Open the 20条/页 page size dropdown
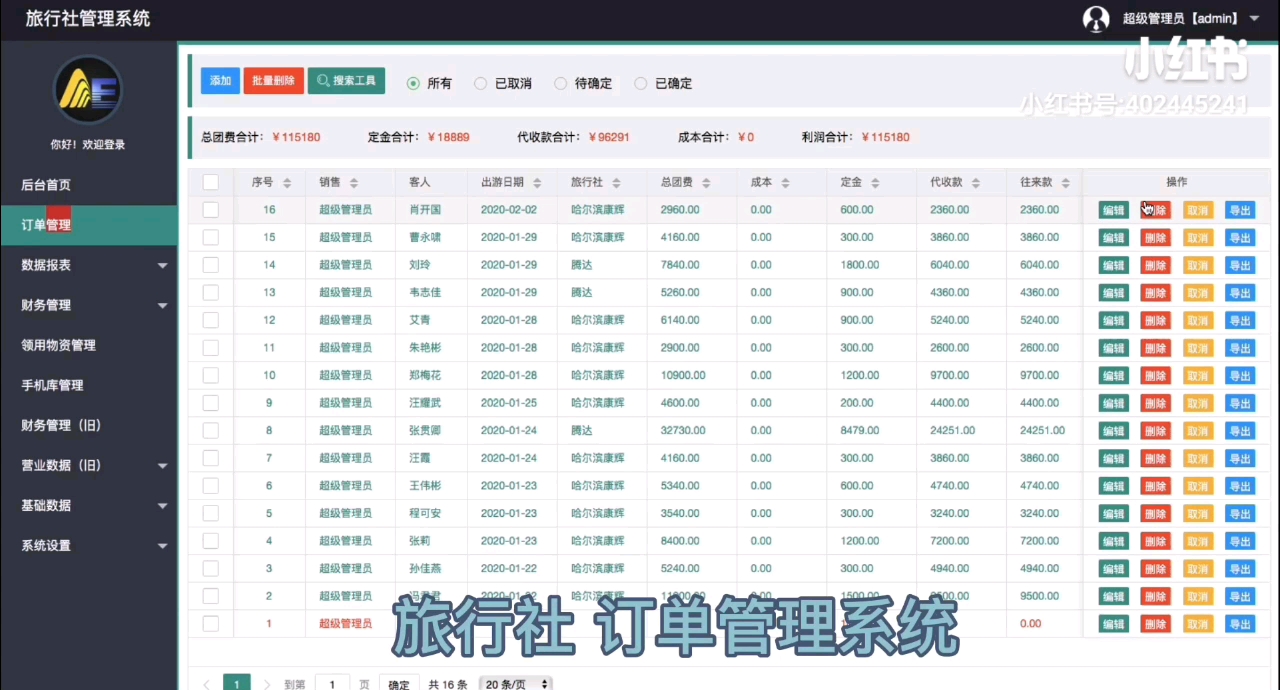This screenshot has height=690, width=1280. click(514, 684)
